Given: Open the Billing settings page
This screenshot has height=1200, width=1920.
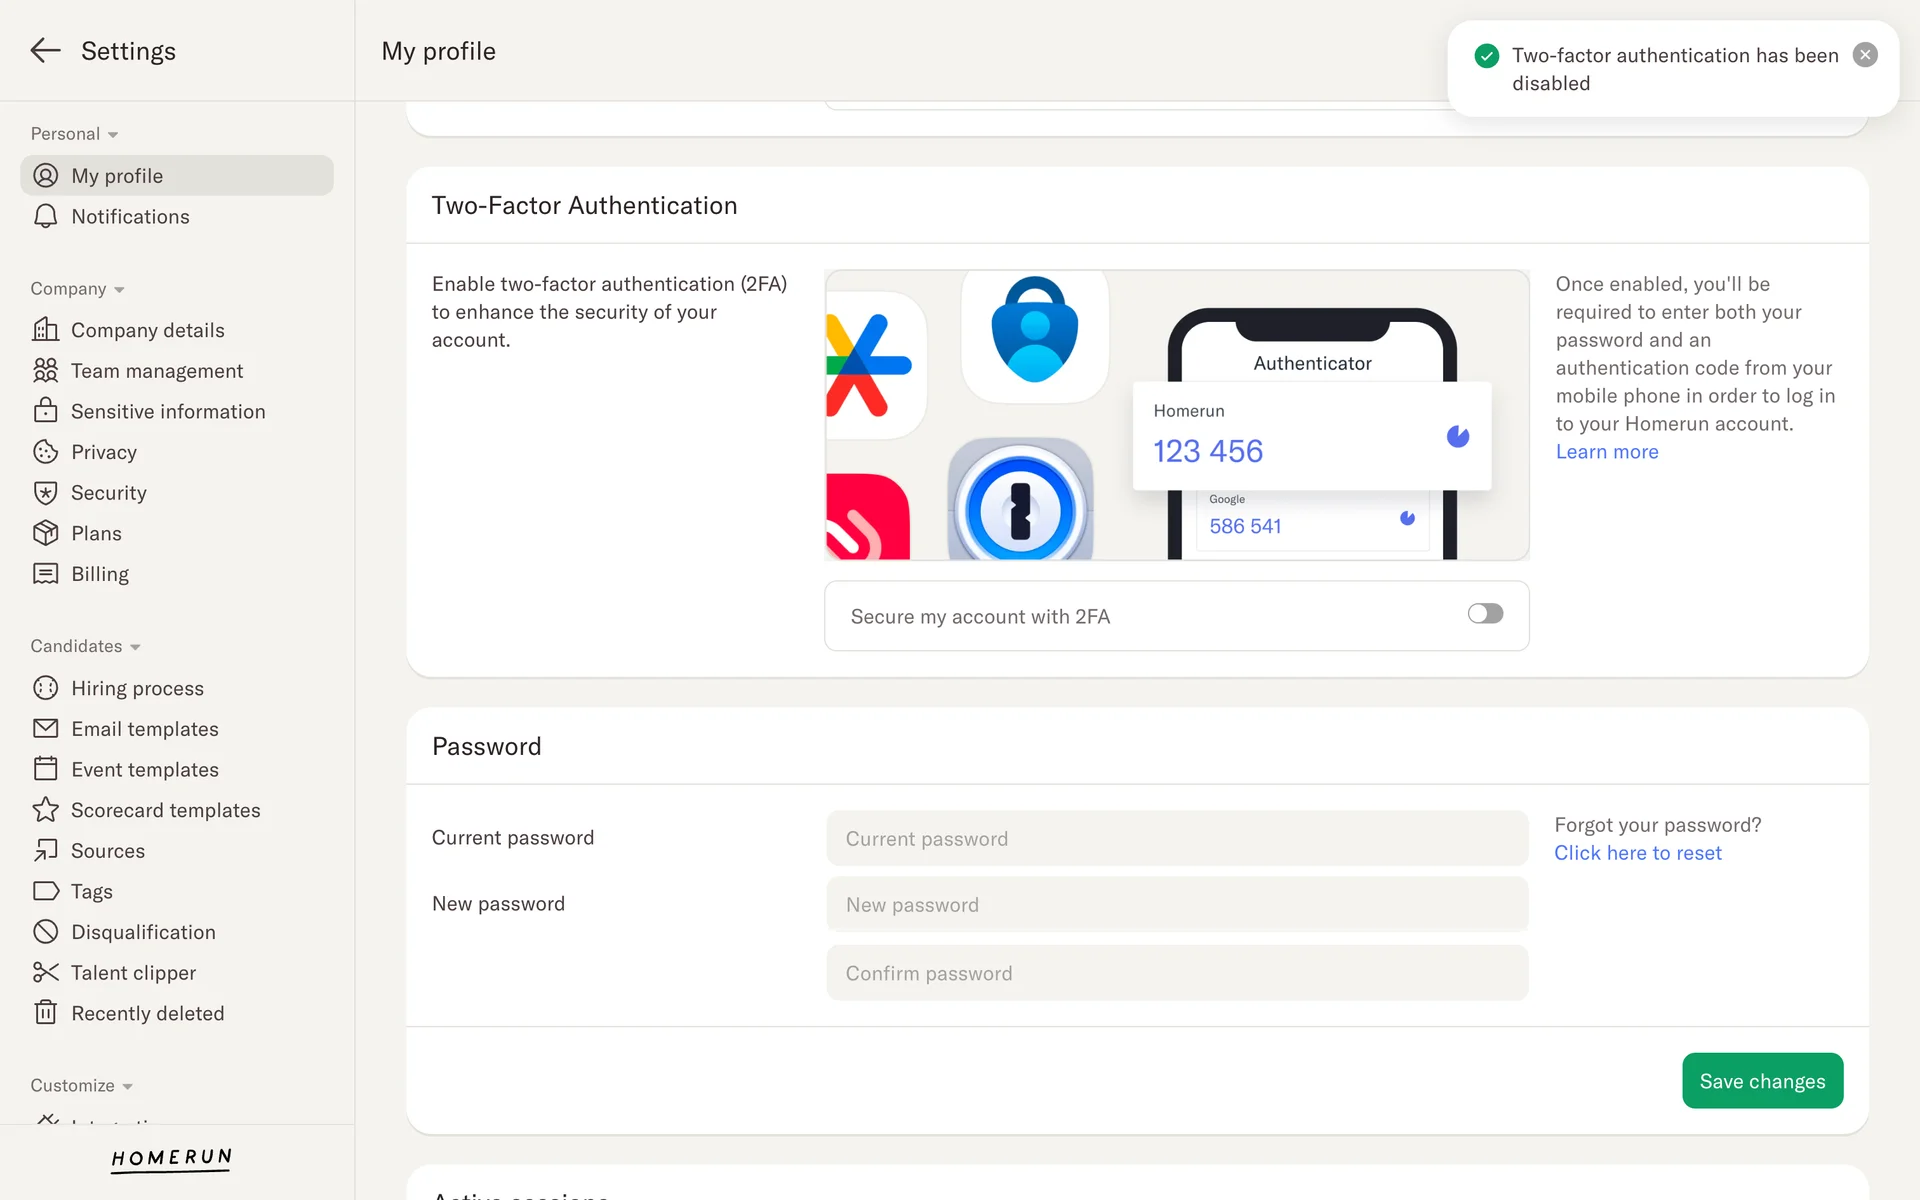Looking at the screenshot, I should 100,574.
